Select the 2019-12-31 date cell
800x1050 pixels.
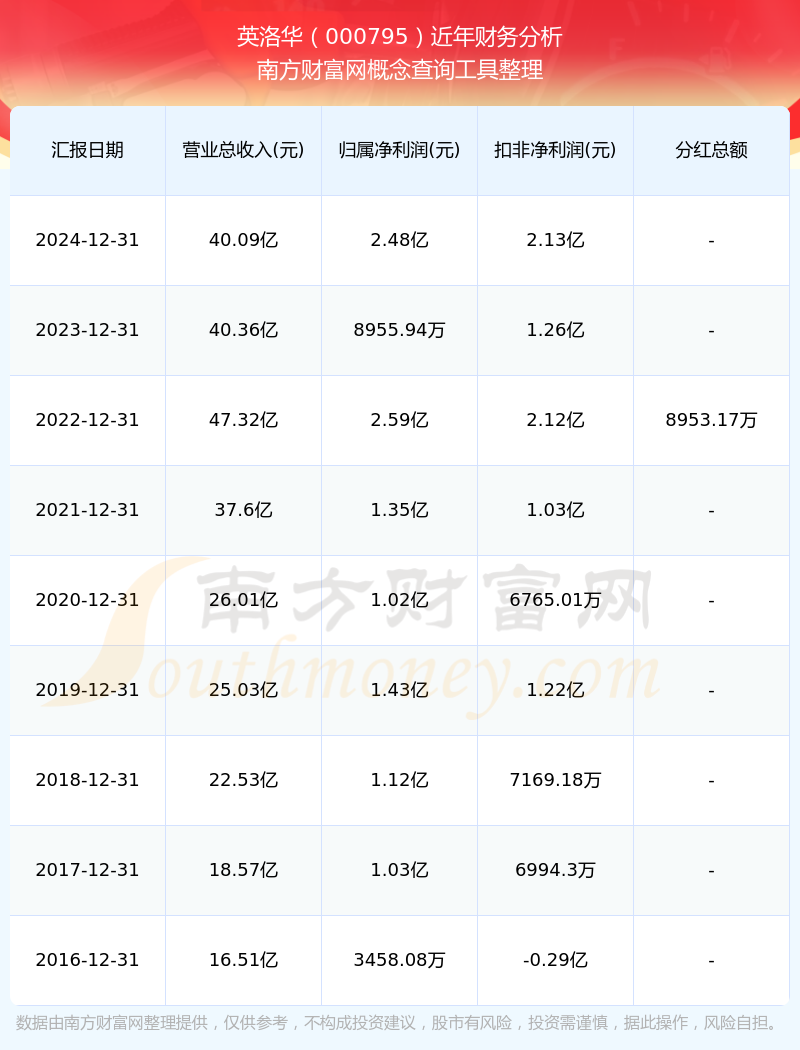coord(88,690)
